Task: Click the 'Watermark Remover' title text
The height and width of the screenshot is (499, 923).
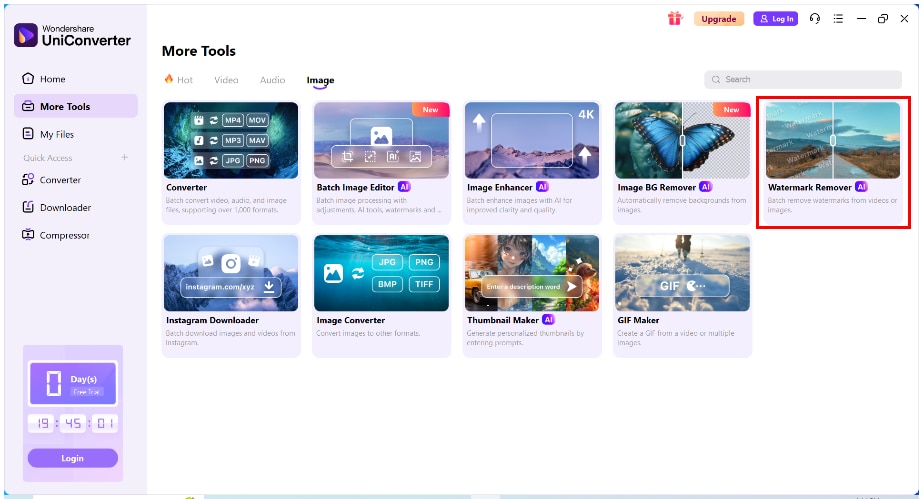Action: click(810, 187)
